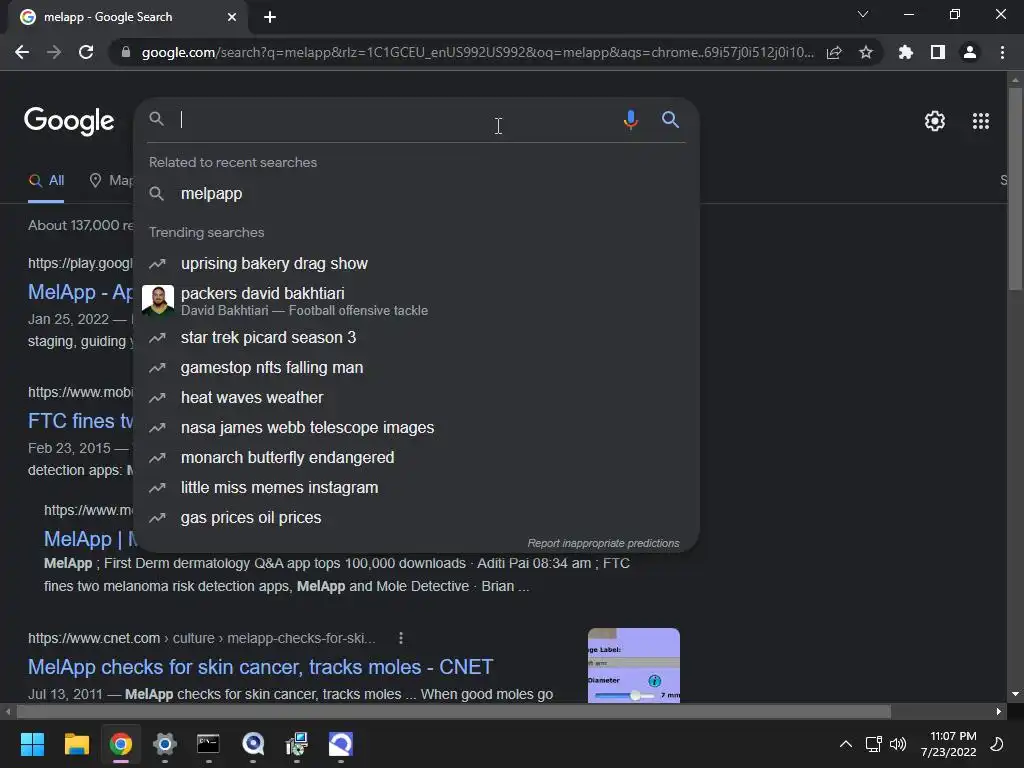Click horizontal scrollbar right arrow
The width and height of the screenshot is (1024, 768).
[999, 711]
